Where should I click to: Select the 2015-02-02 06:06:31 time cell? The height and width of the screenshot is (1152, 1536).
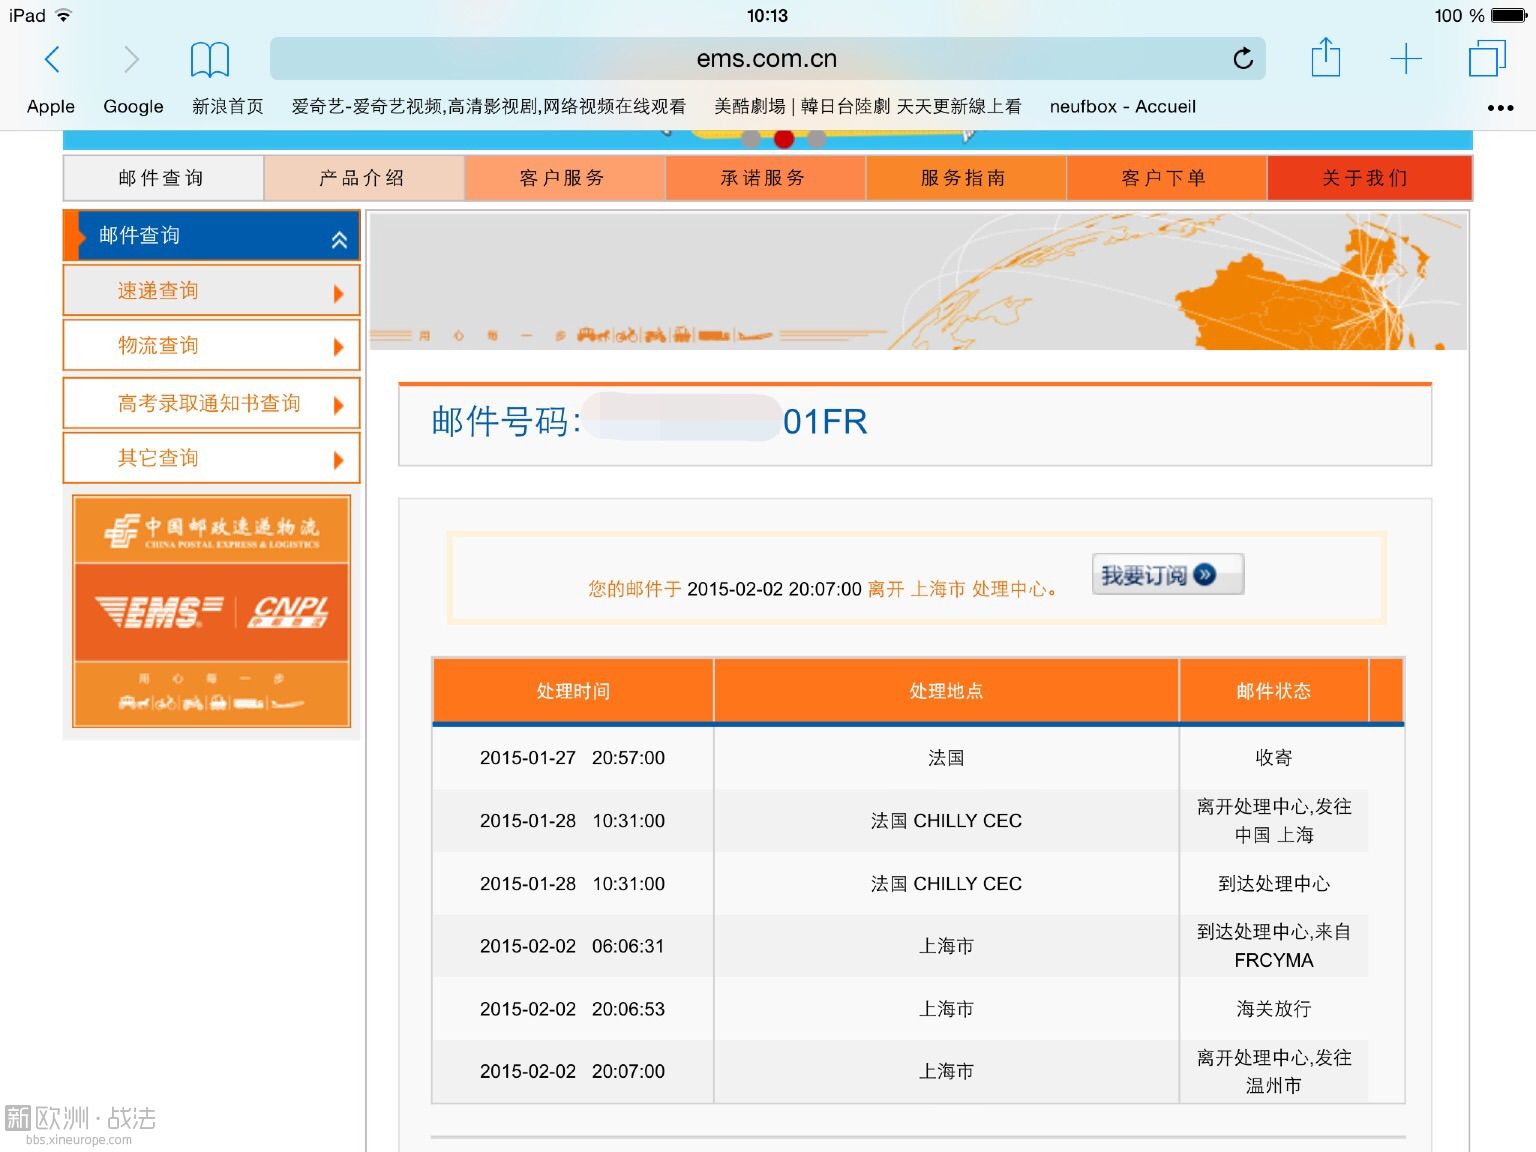coord(572,946)
